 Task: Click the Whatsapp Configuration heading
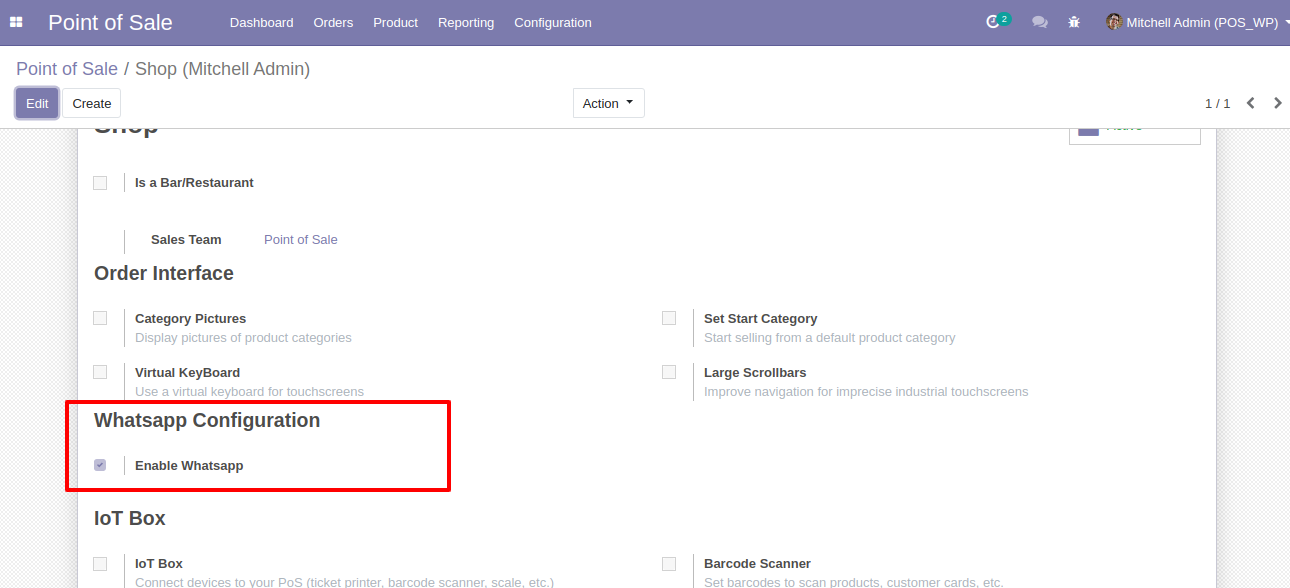click(x=207, y=420)
